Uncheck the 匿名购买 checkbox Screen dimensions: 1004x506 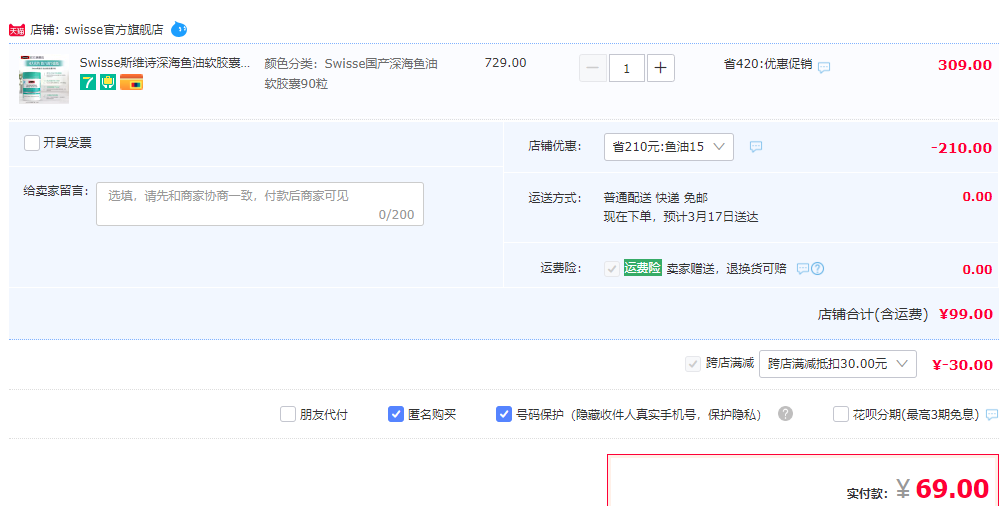pyautogui.click(x=396, y=414)
